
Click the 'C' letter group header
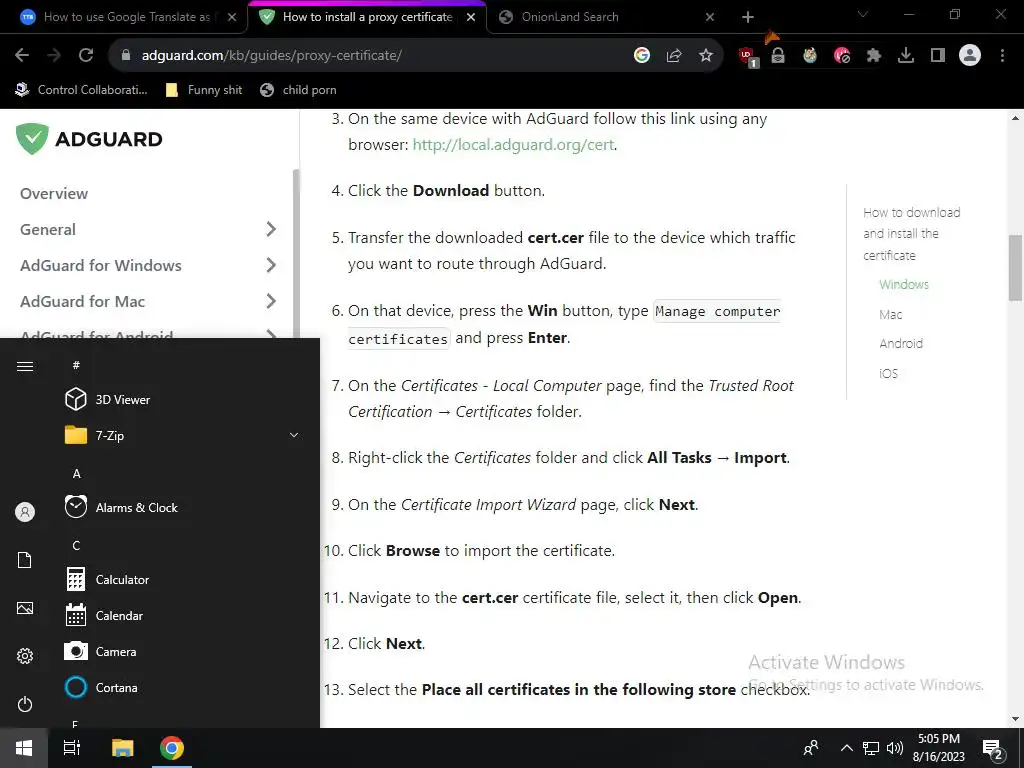(76, 545)
